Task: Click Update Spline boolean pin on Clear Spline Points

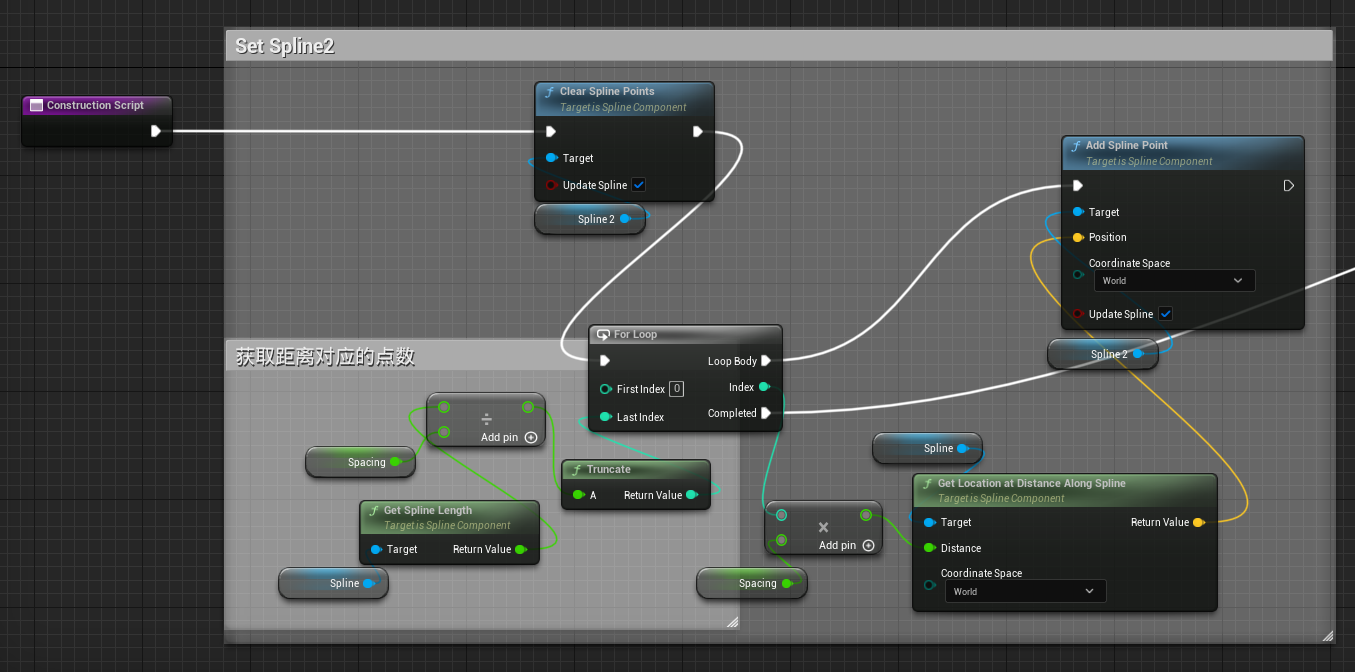Action: [551, 185]
